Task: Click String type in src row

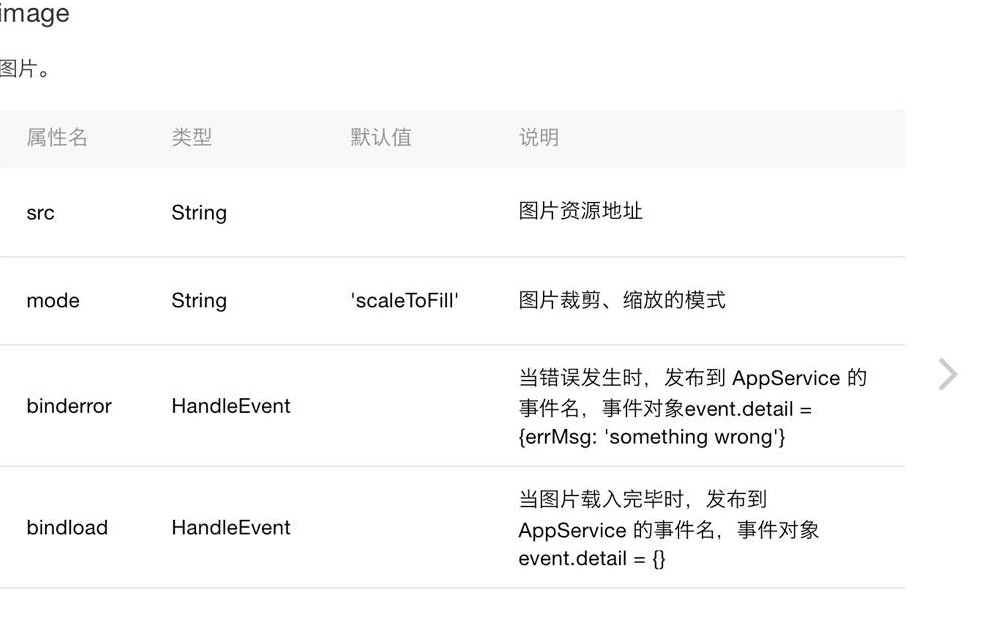Action: 199,213
